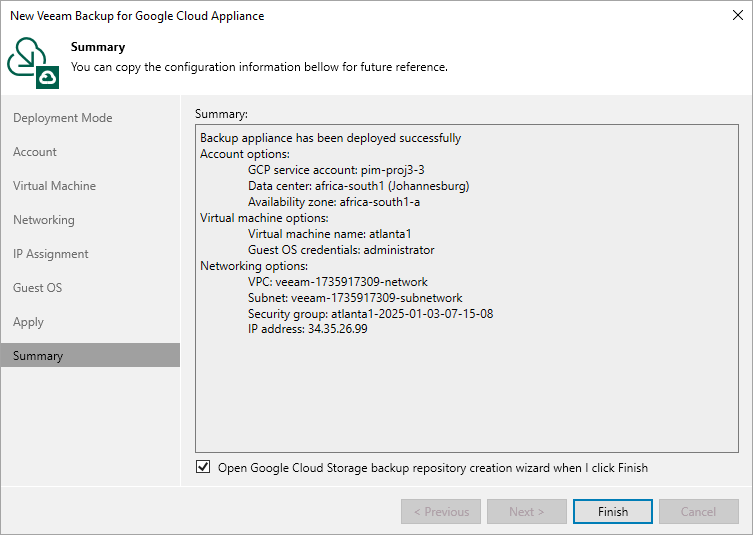This screenshot has height=535, width=753.
Task: Click the disabled Next button
Action: [527, 511]
